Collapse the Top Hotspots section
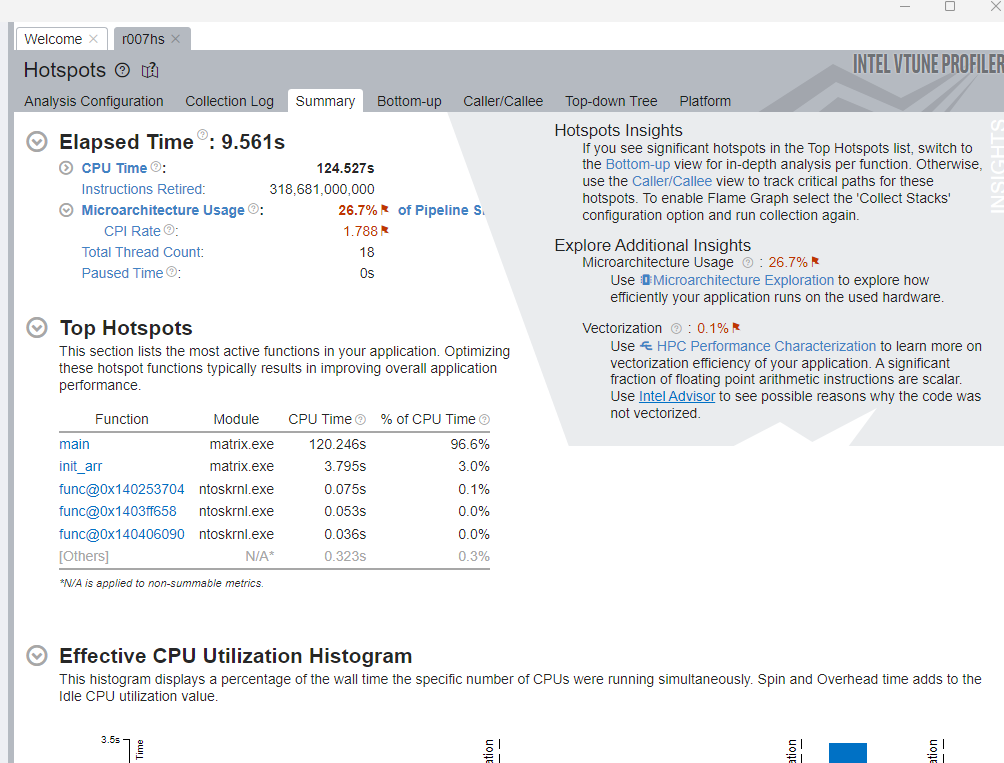 (37, 328)
